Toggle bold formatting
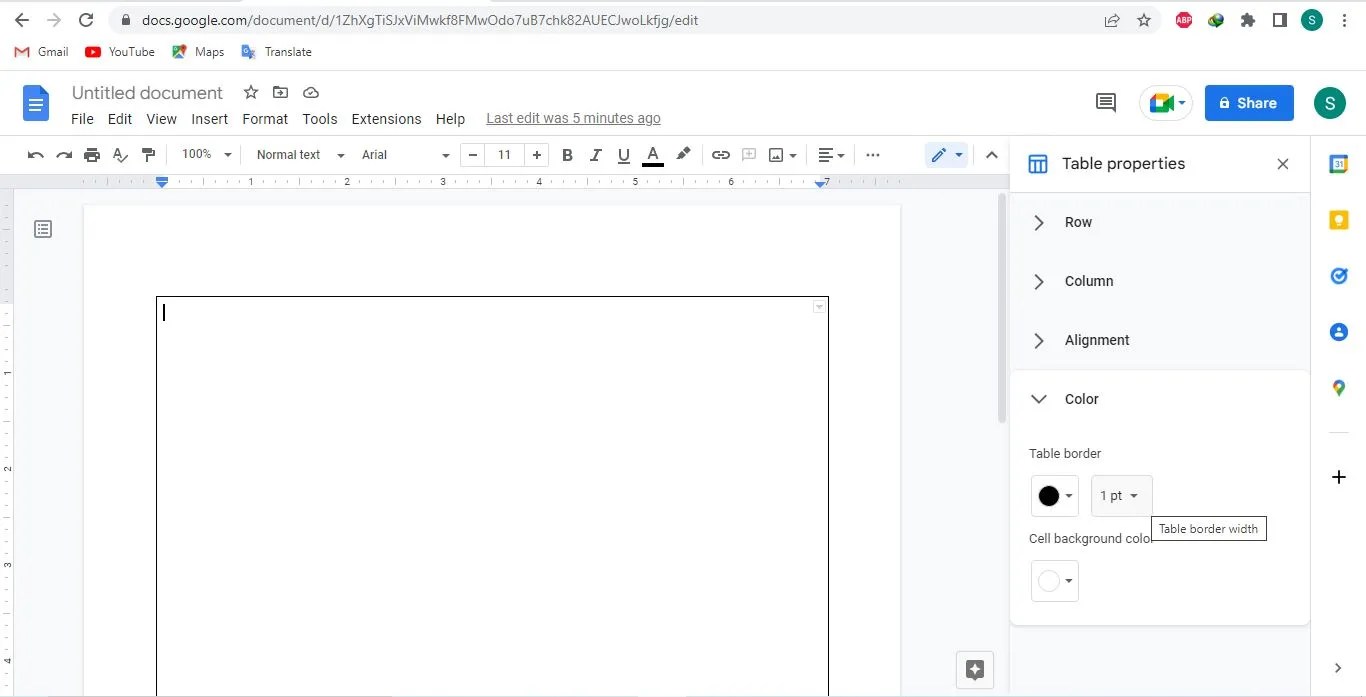This screenshot has width=1366, height=697. pos(567,155)
